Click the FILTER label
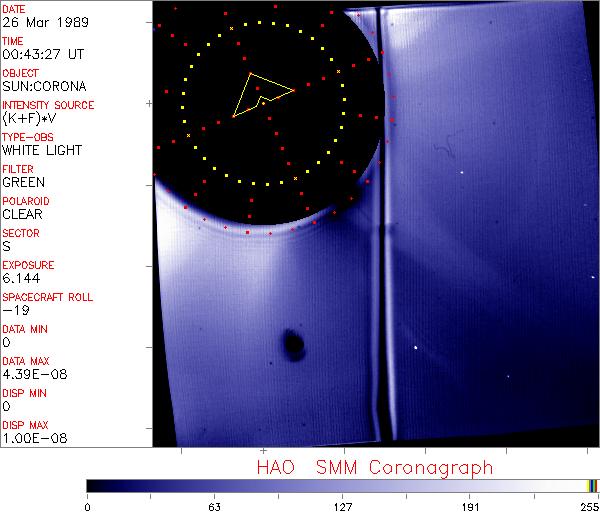 click(18, 169)
